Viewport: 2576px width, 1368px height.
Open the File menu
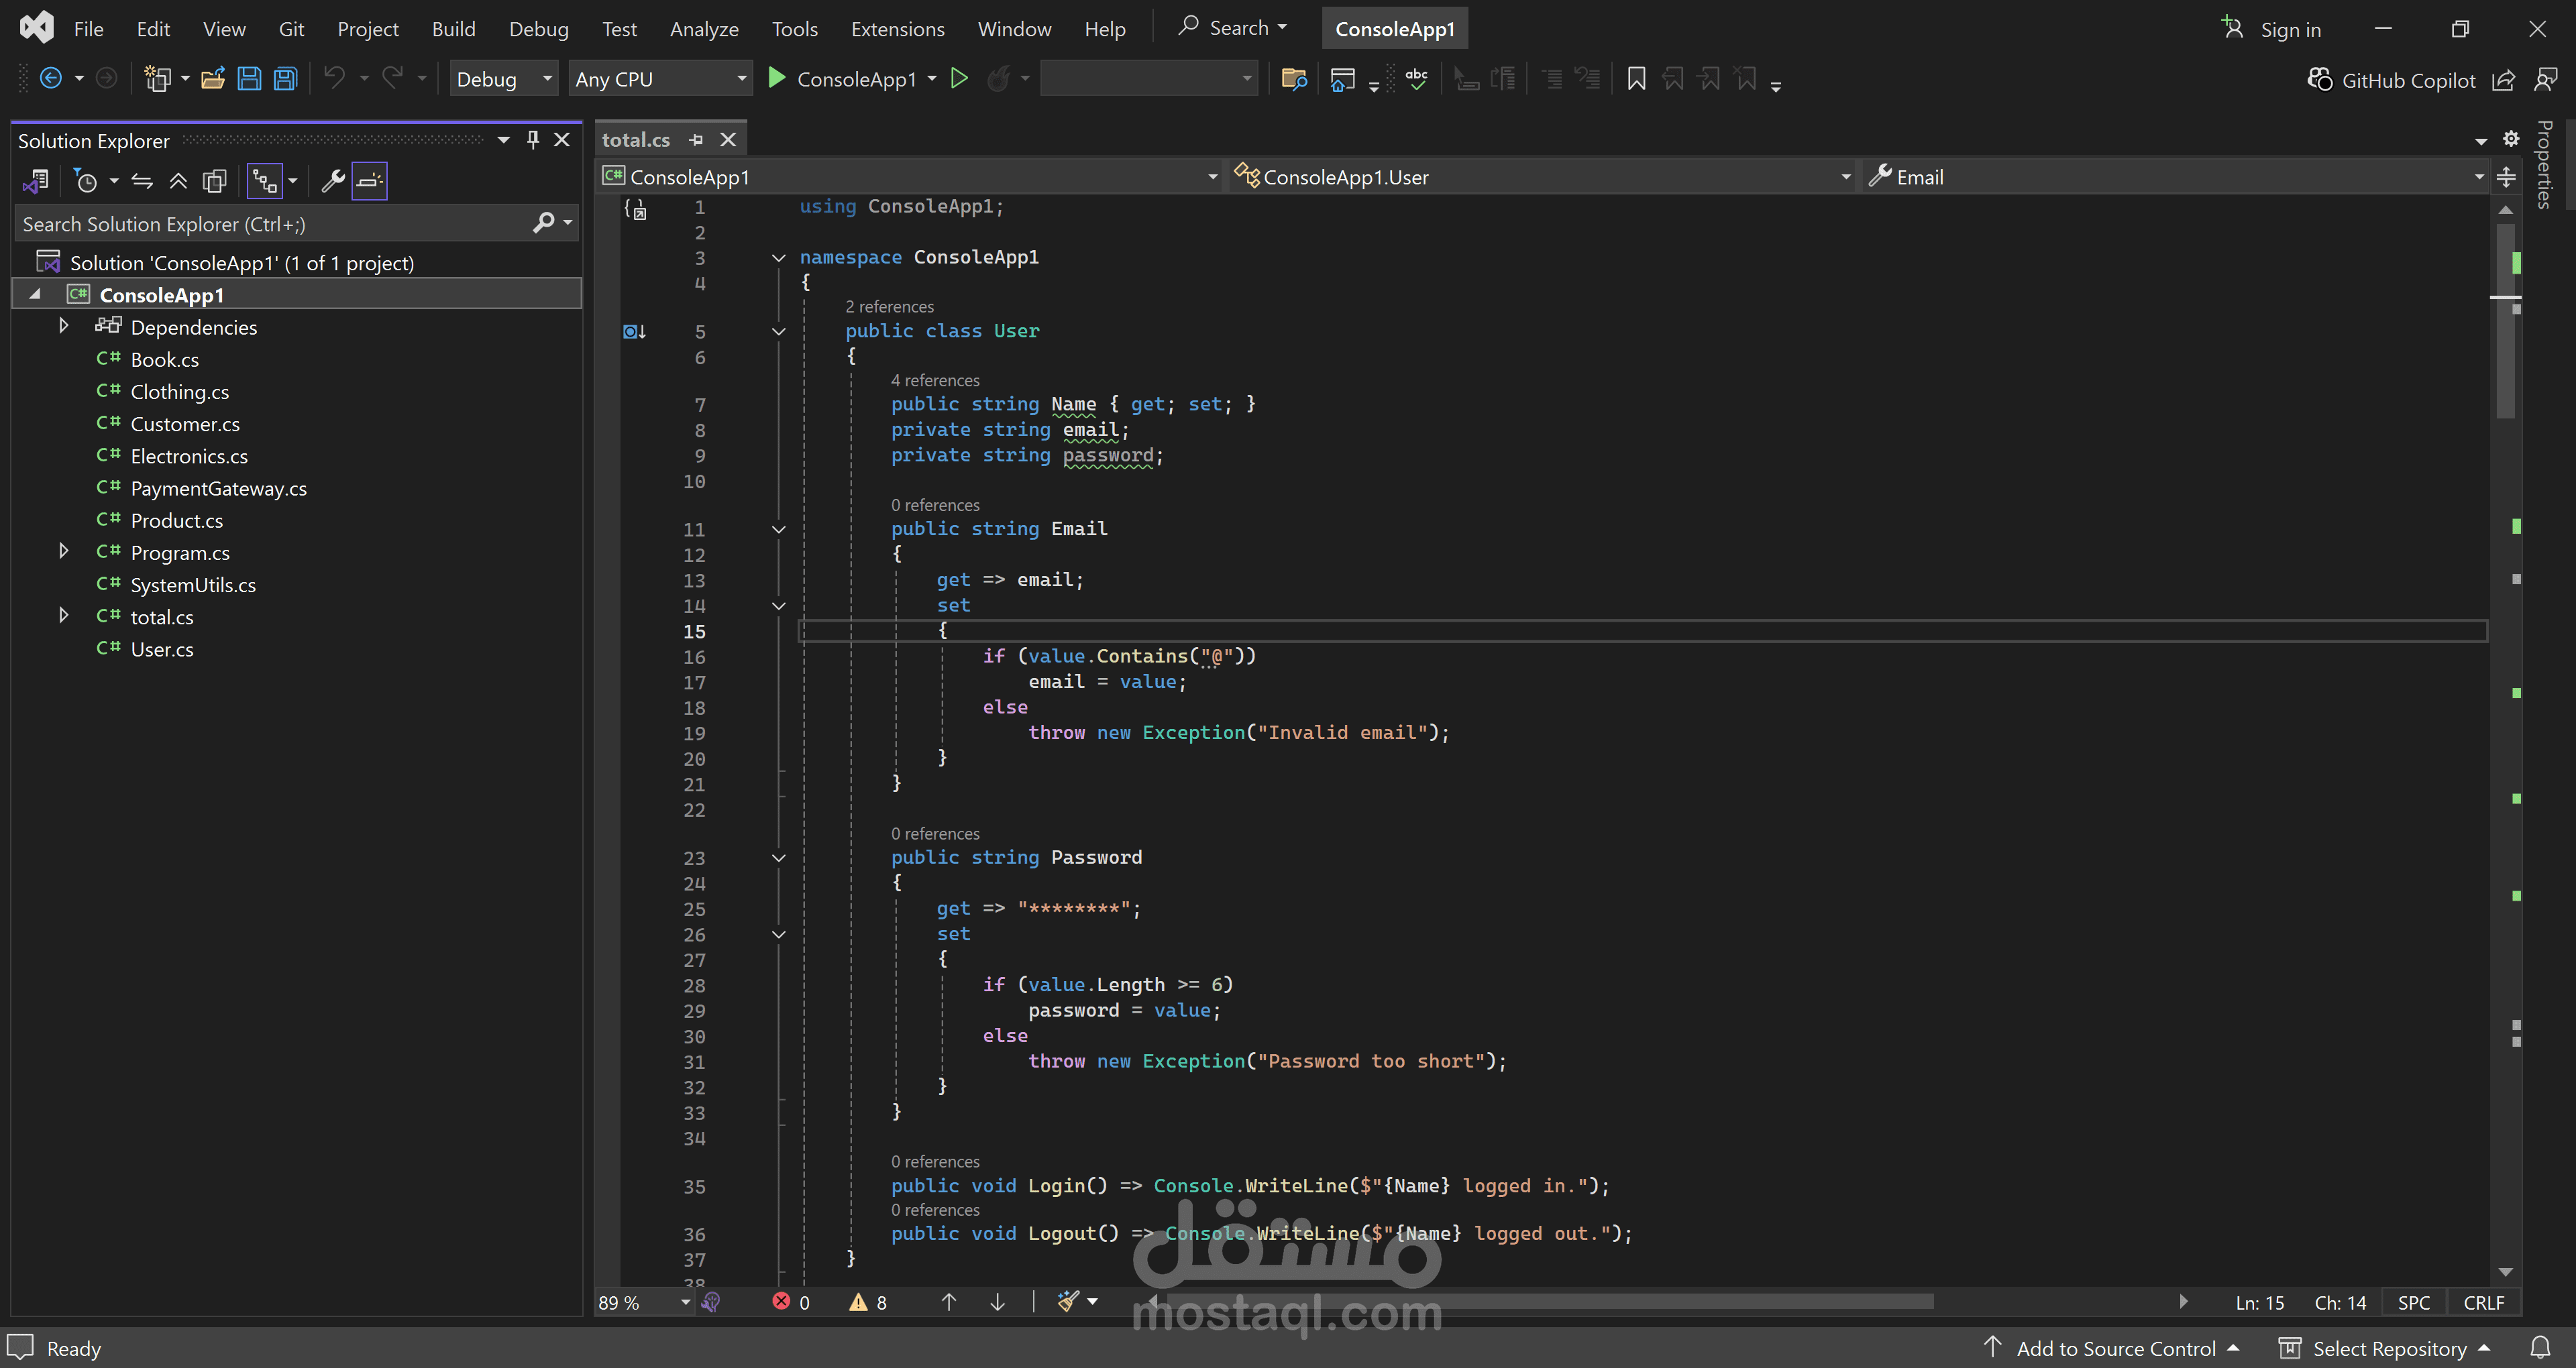(88, 28)
